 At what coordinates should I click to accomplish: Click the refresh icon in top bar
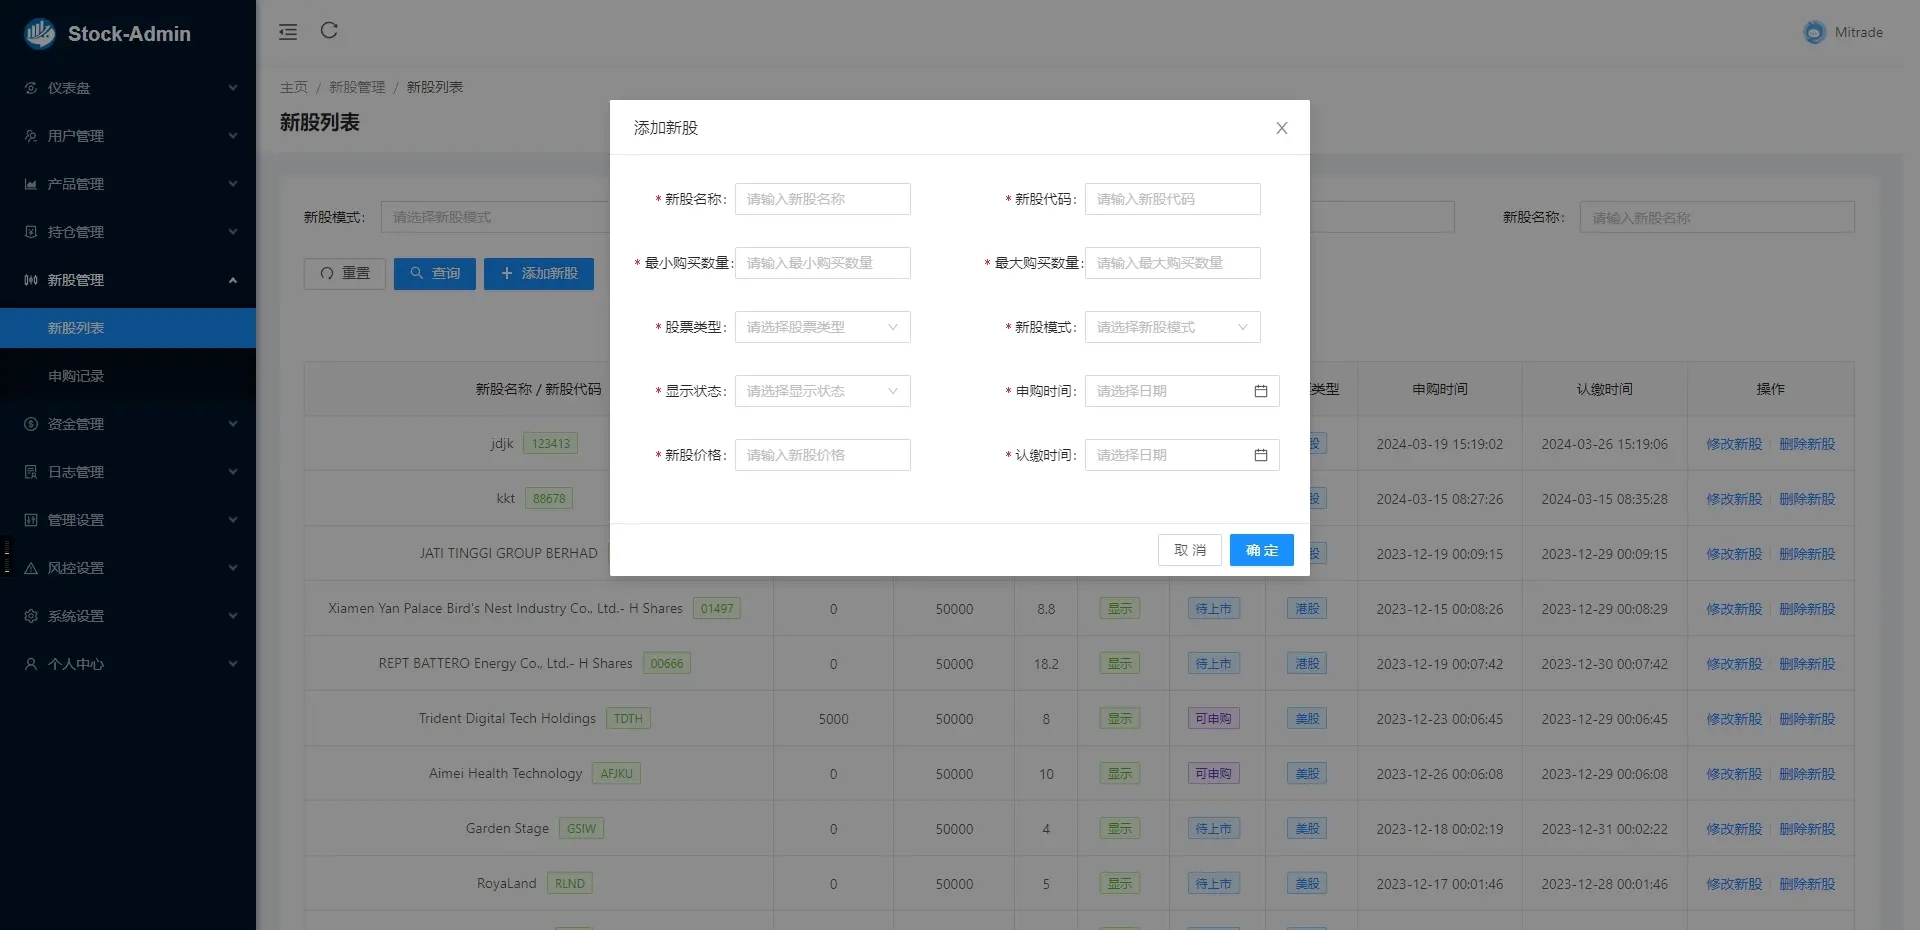point(329,31)
